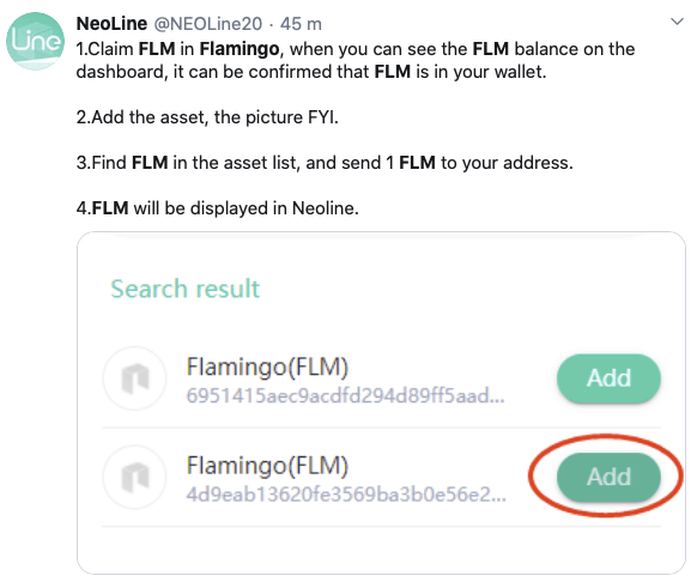Expand the tweet options chevron
The image size is (697, 582).
pyautogui.click(x=675, y=21)
